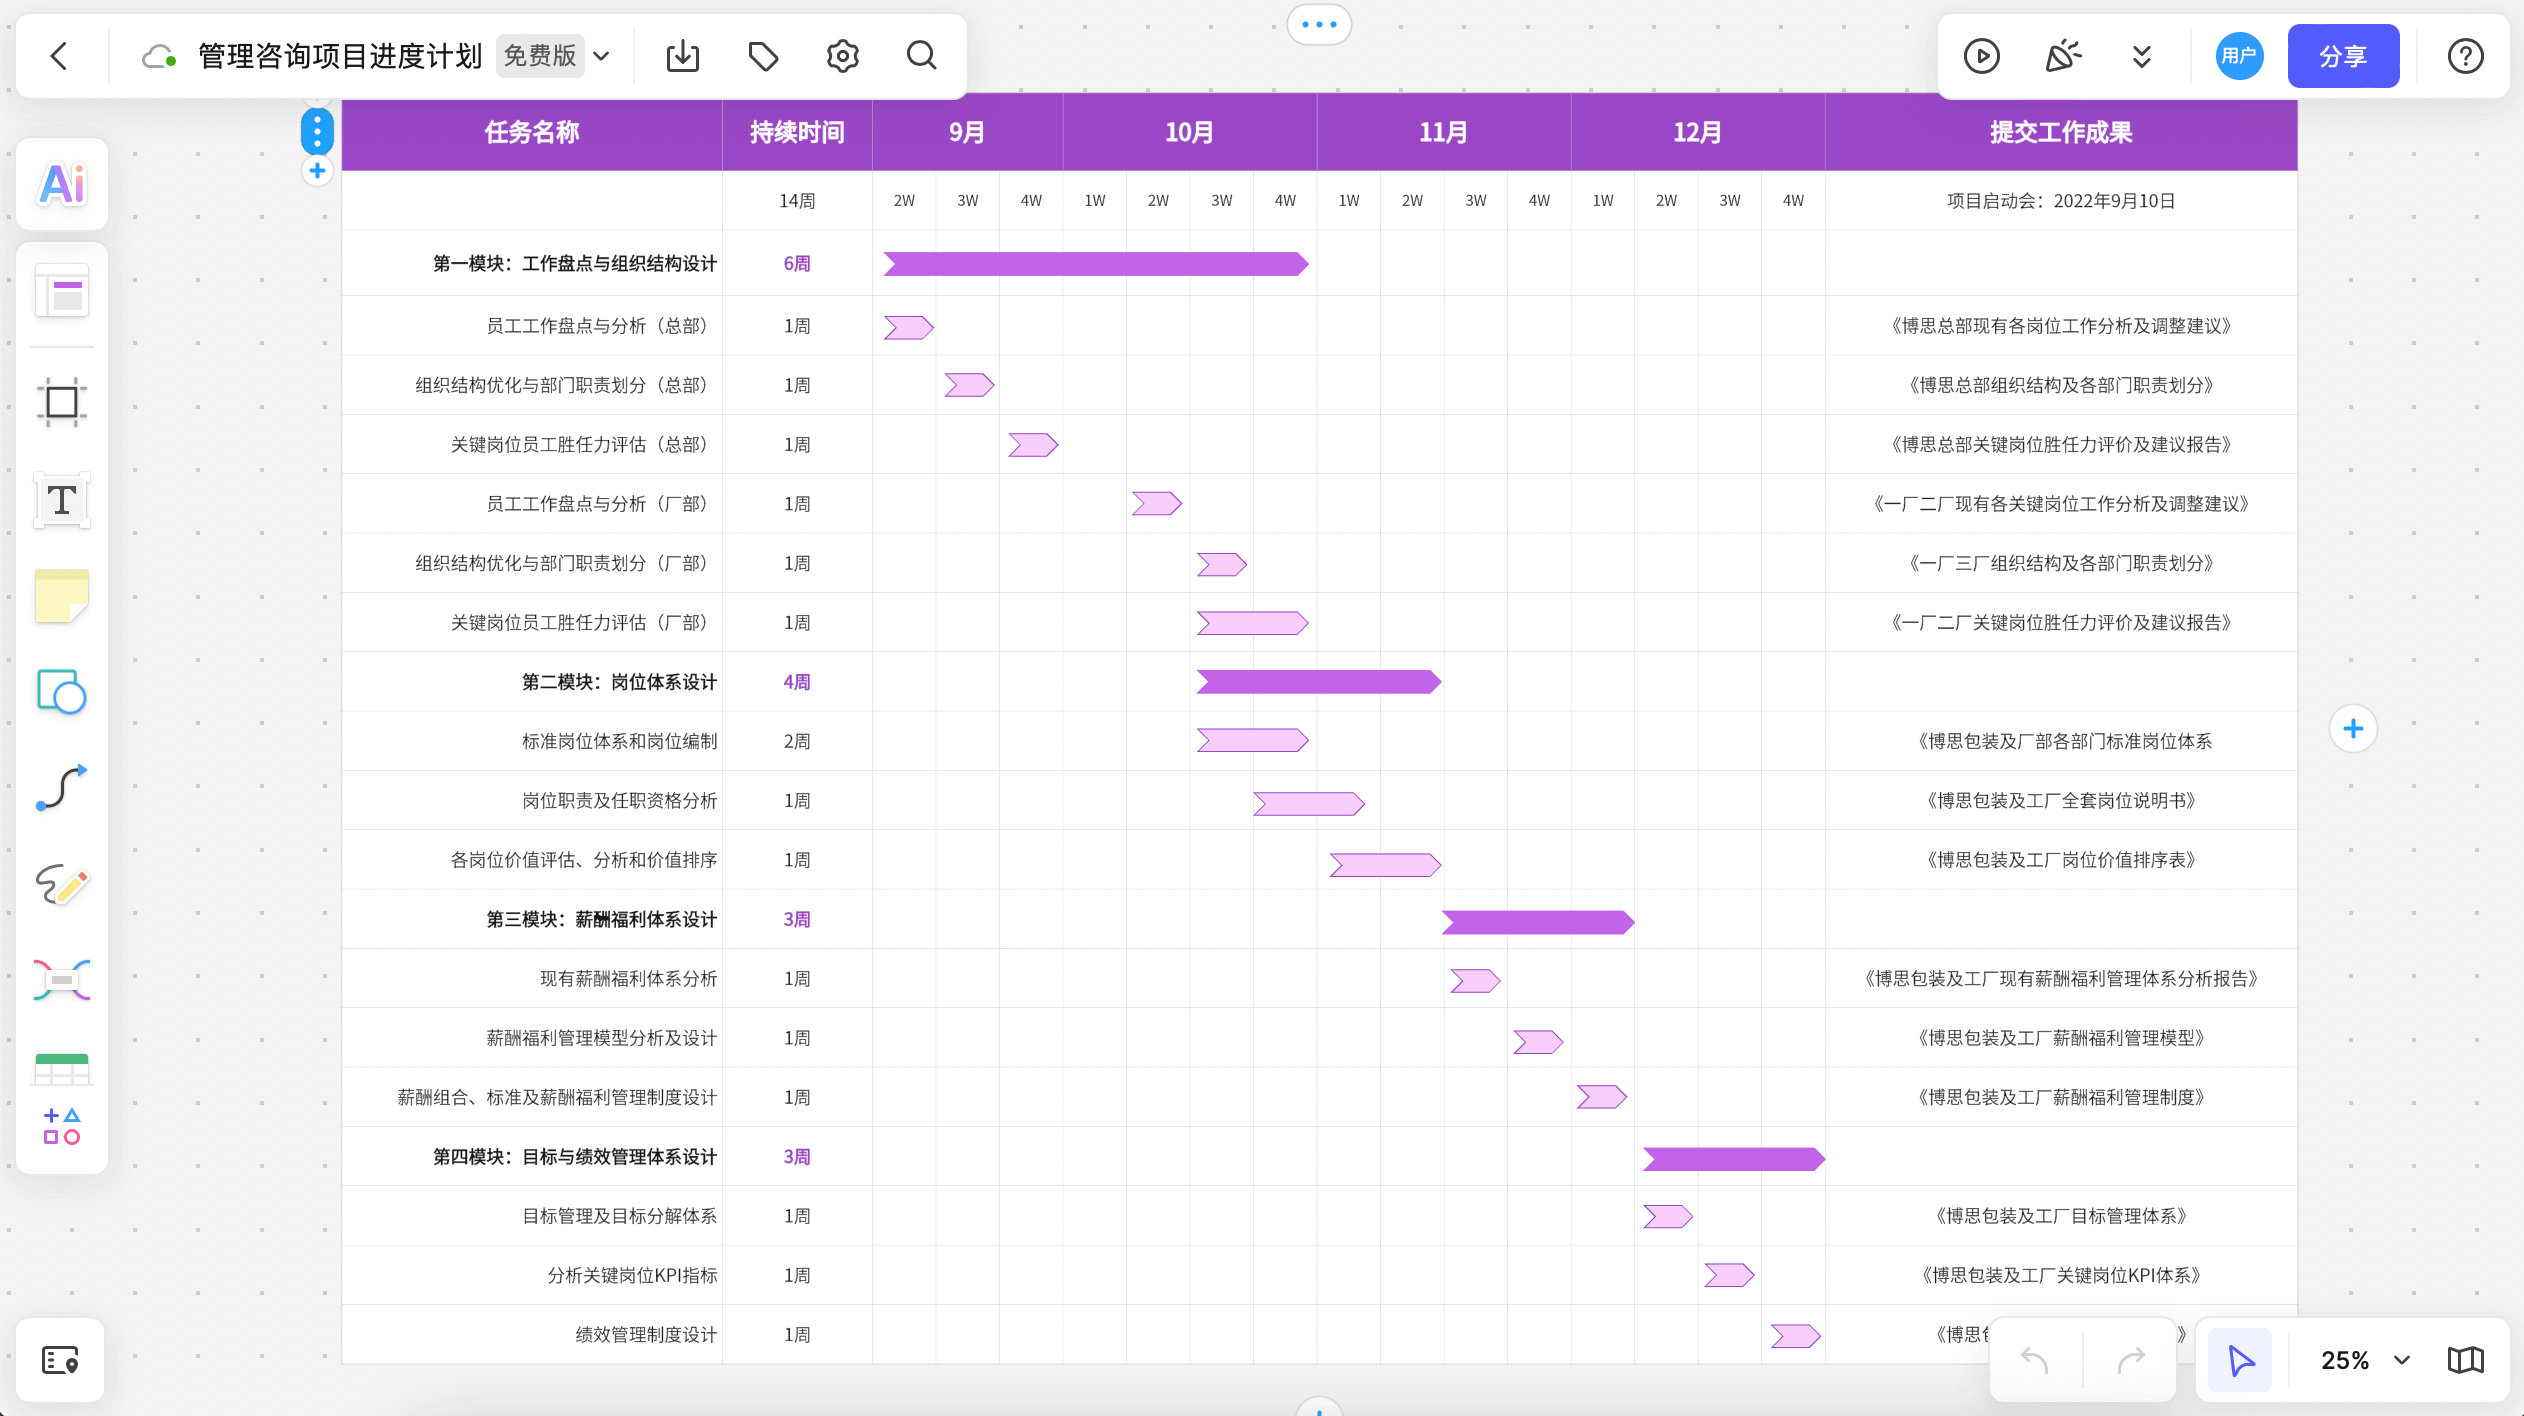The height and width of the screenshot is (1416, 2524).
Task: Click the 第二模块：岗位体系设计 text
Action: click(x=619, y=682)
